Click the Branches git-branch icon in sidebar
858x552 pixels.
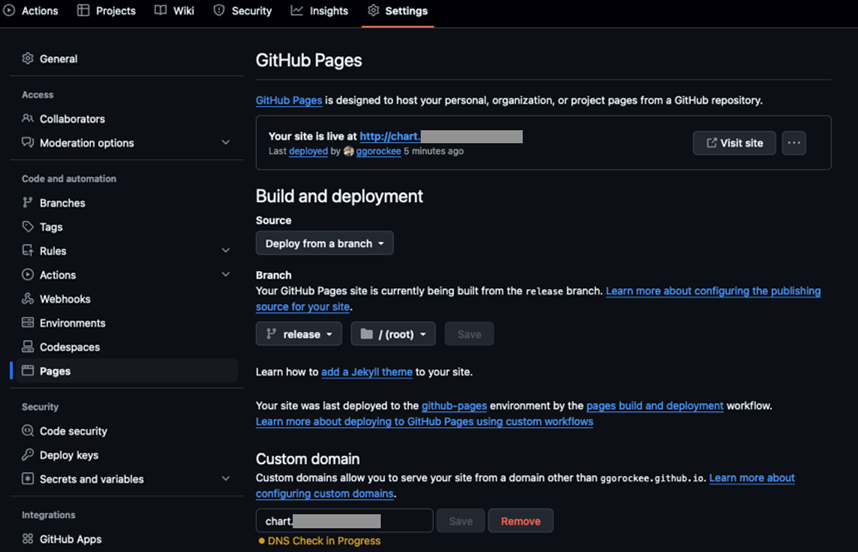tap(27, 202)
